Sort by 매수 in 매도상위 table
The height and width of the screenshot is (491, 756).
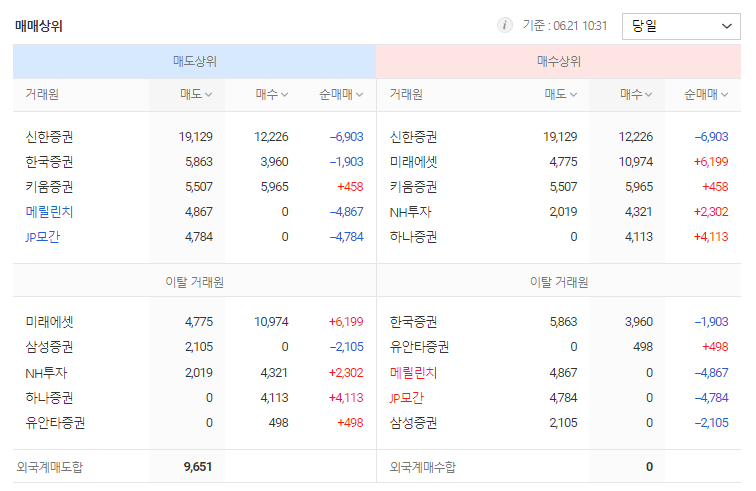(272, 95)
